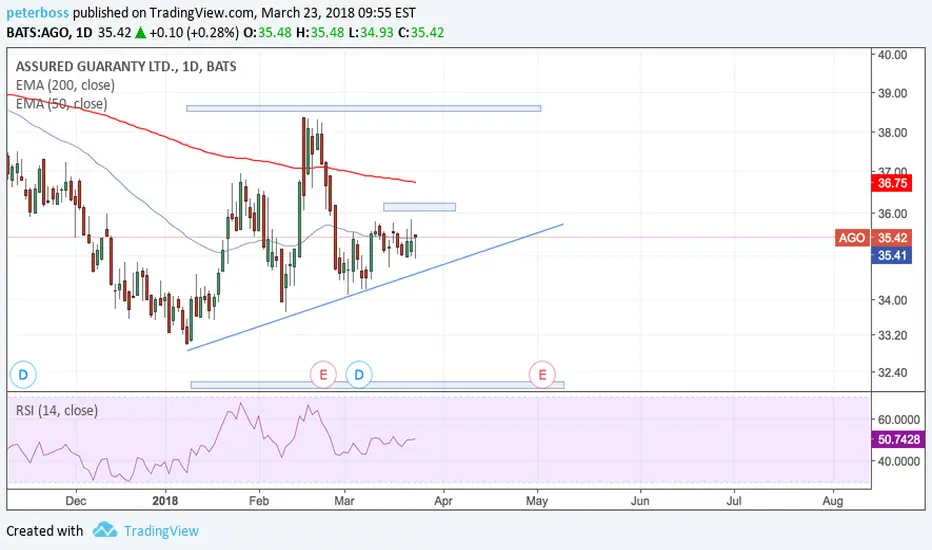Image resolution: width=932 pixels, height=550 pixels.
Task: Click the C:35.42 close value
Action: pyautogui.click(x=421, y=33)
